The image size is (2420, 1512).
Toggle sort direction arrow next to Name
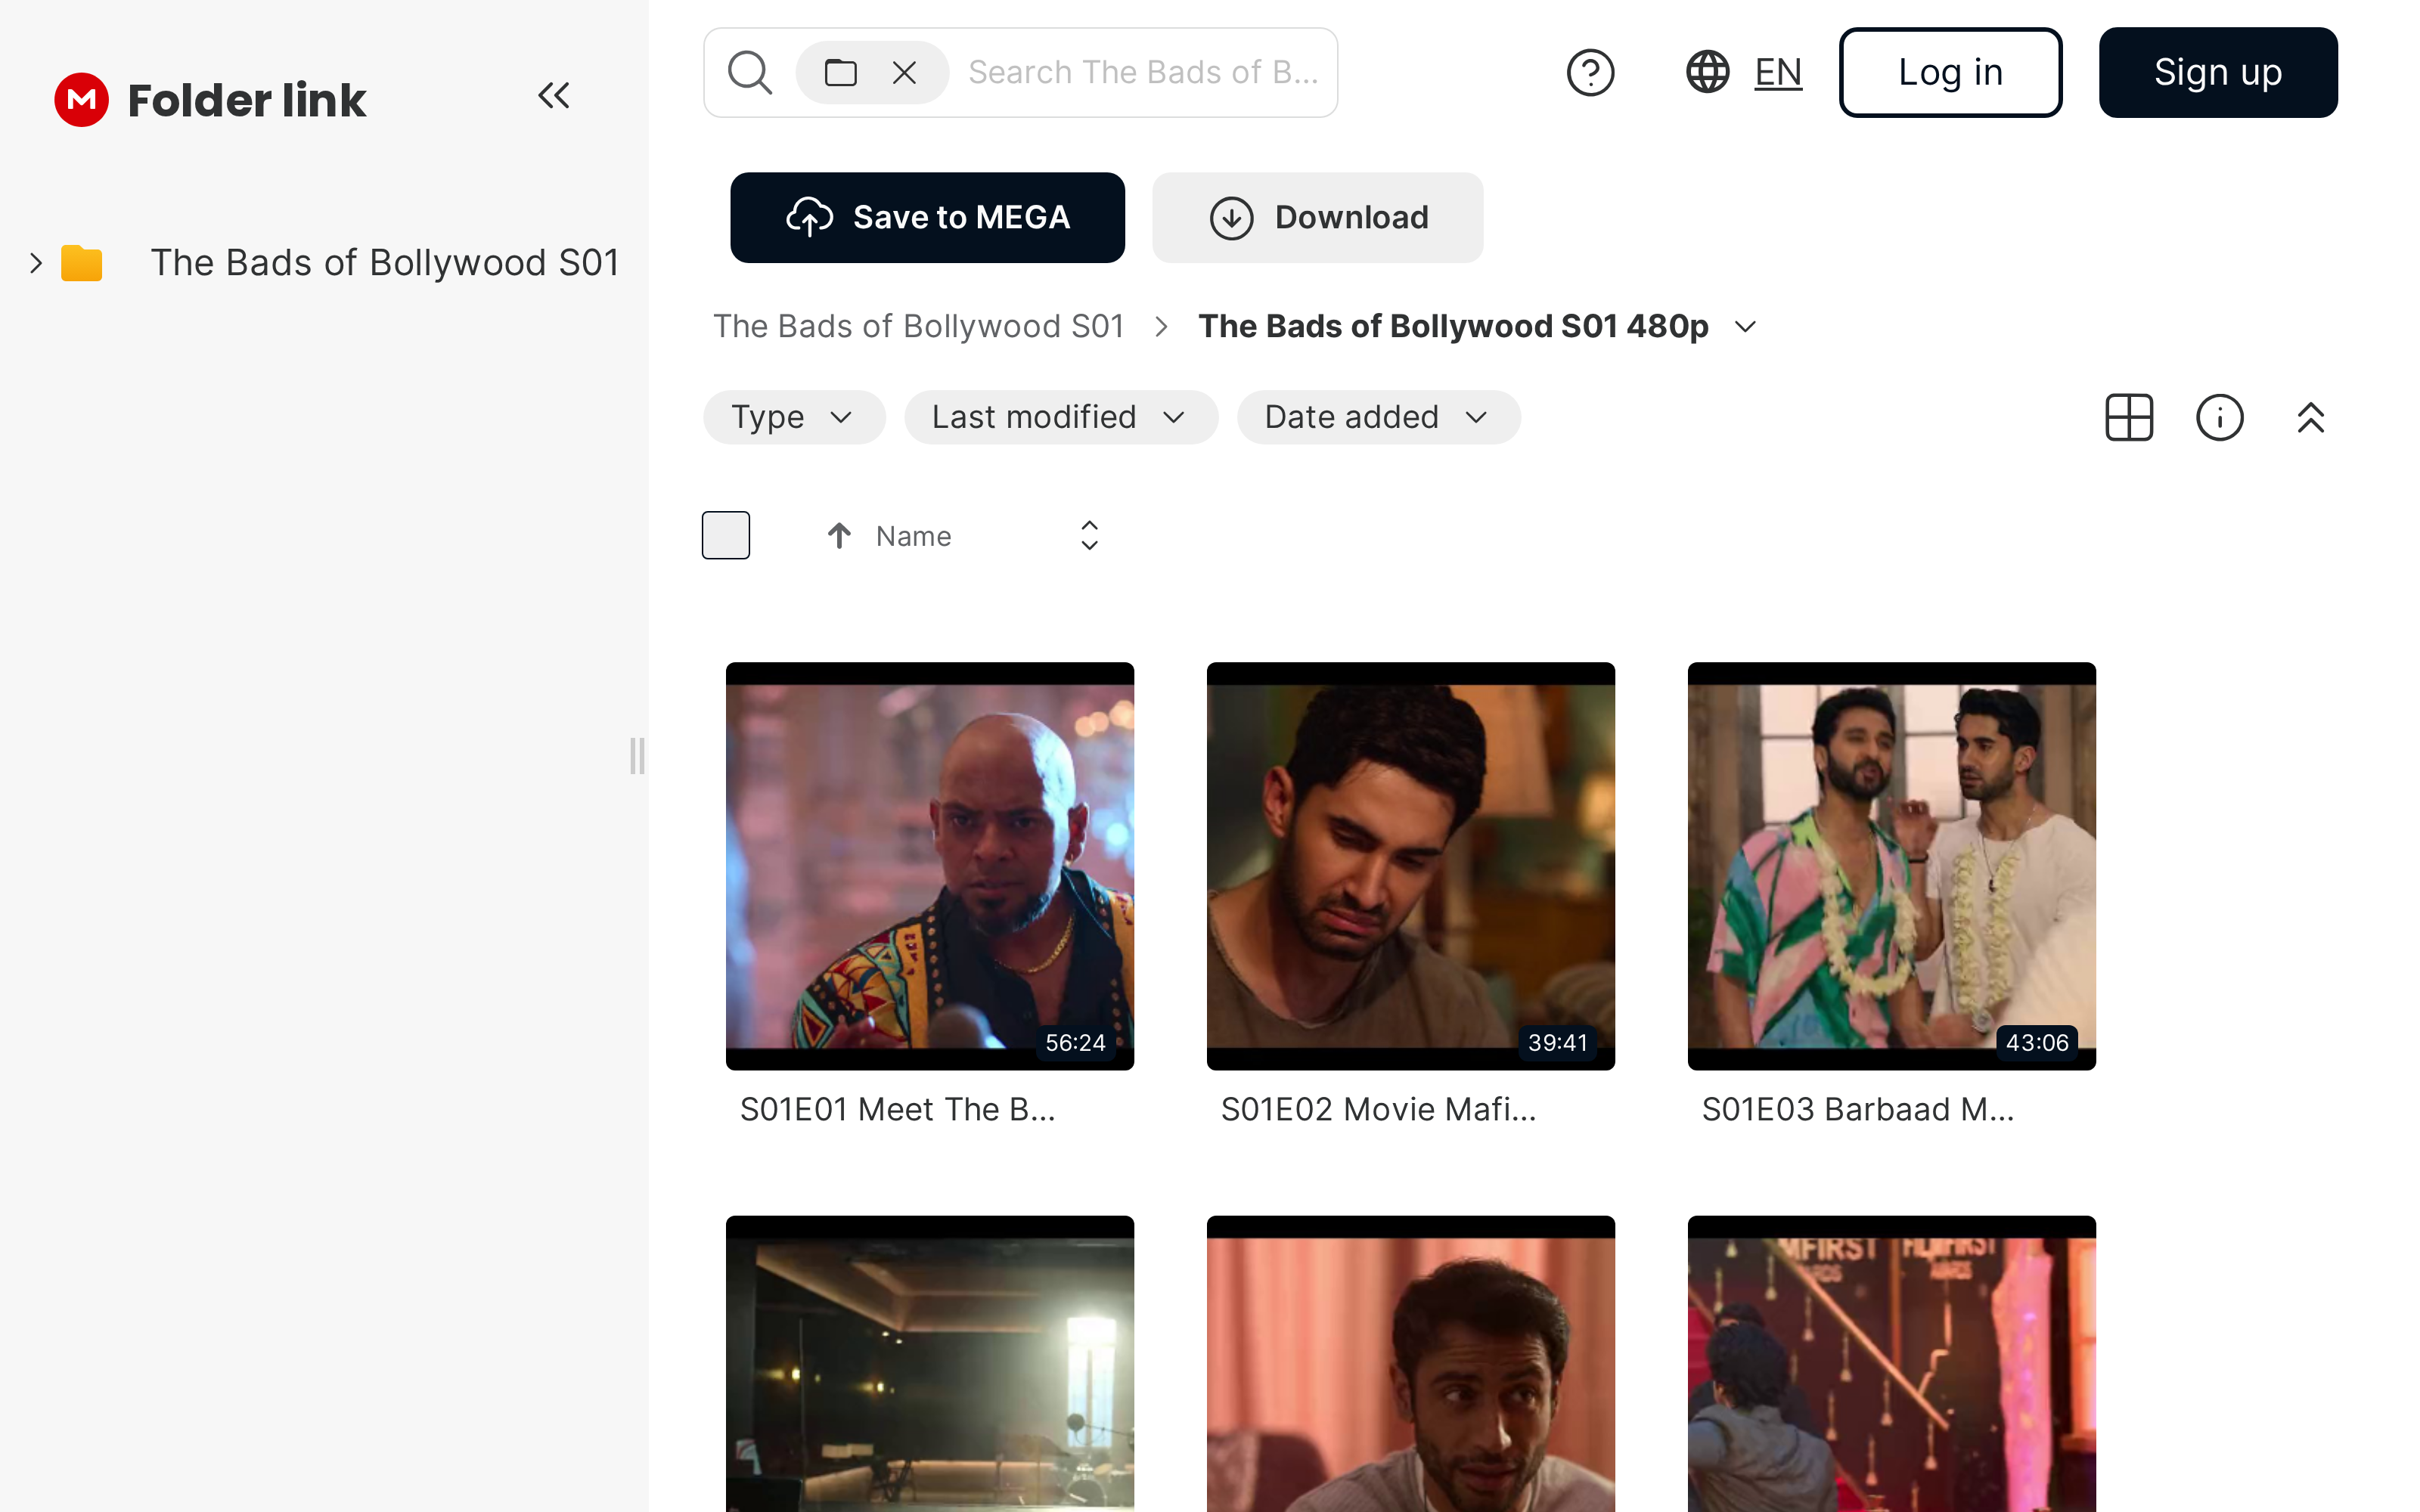point(839,536)
